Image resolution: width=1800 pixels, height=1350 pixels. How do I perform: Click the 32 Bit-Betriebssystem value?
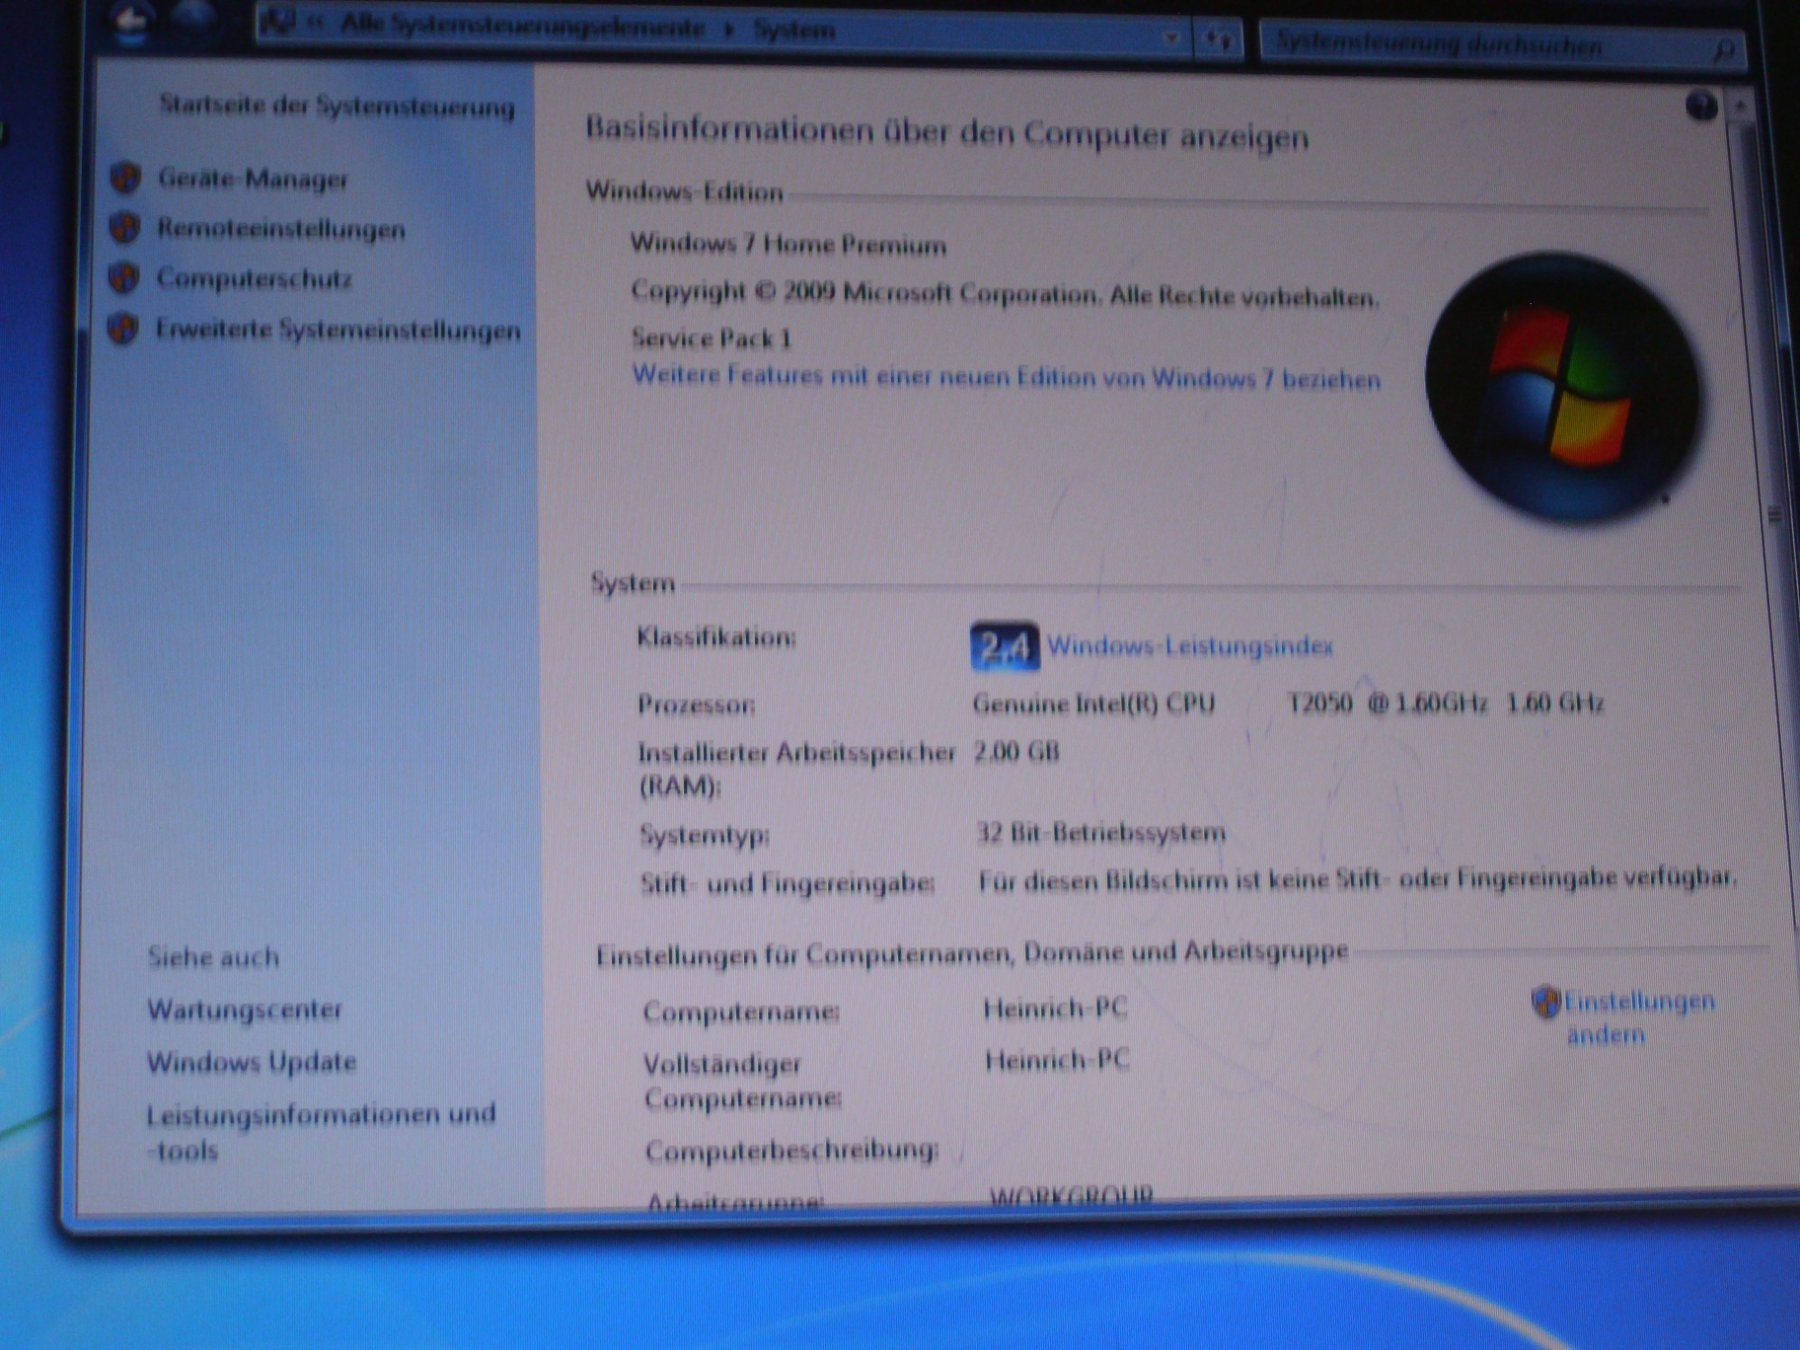1100,833
